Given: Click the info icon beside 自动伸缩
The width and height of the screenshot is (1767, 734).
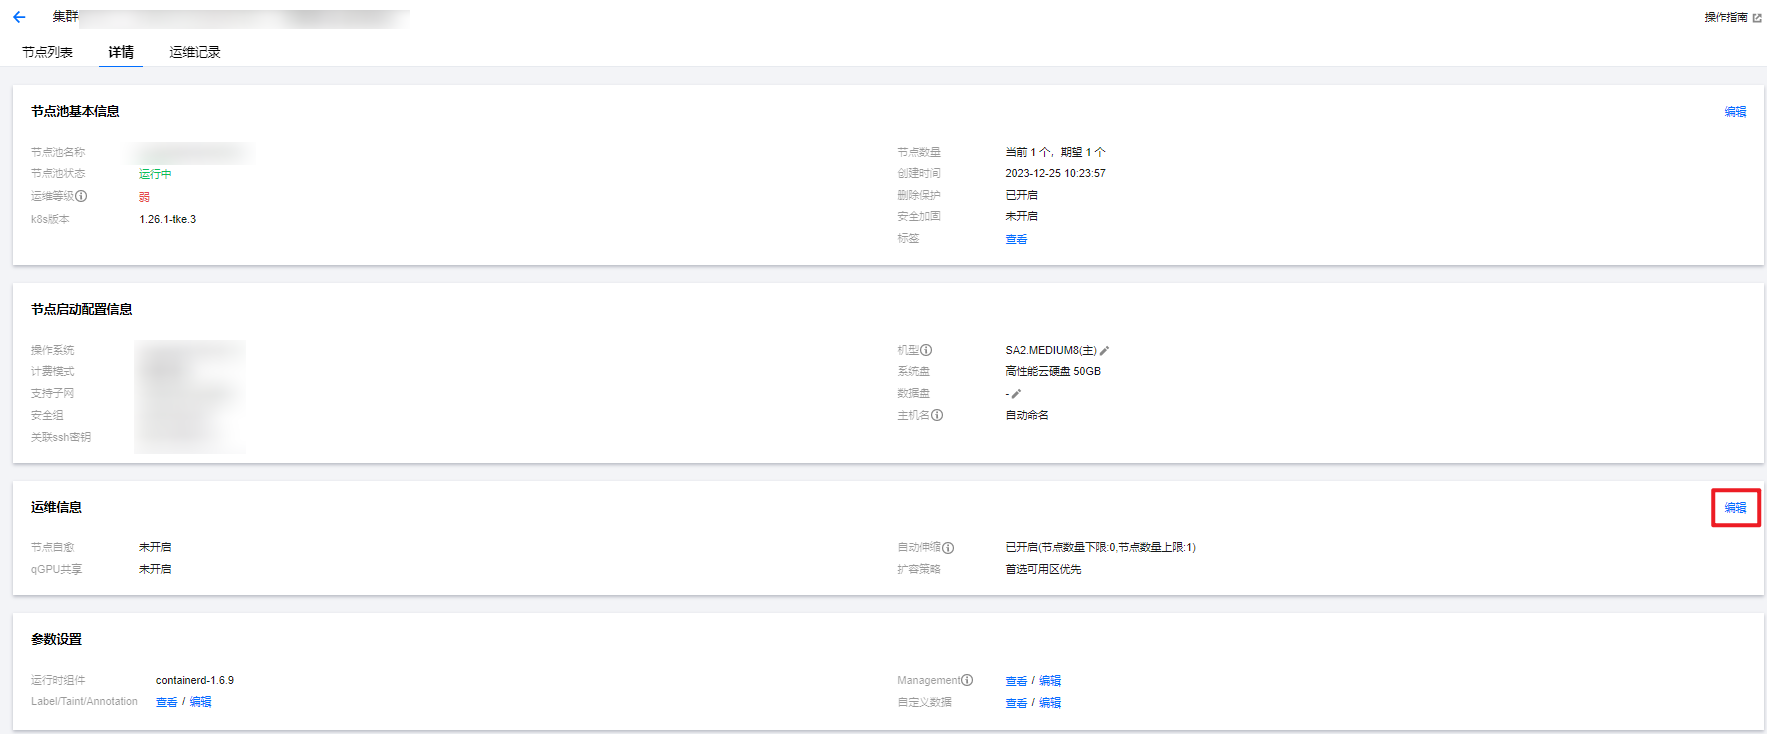Looking at the screenshot, I should click(x=948, y=548).
